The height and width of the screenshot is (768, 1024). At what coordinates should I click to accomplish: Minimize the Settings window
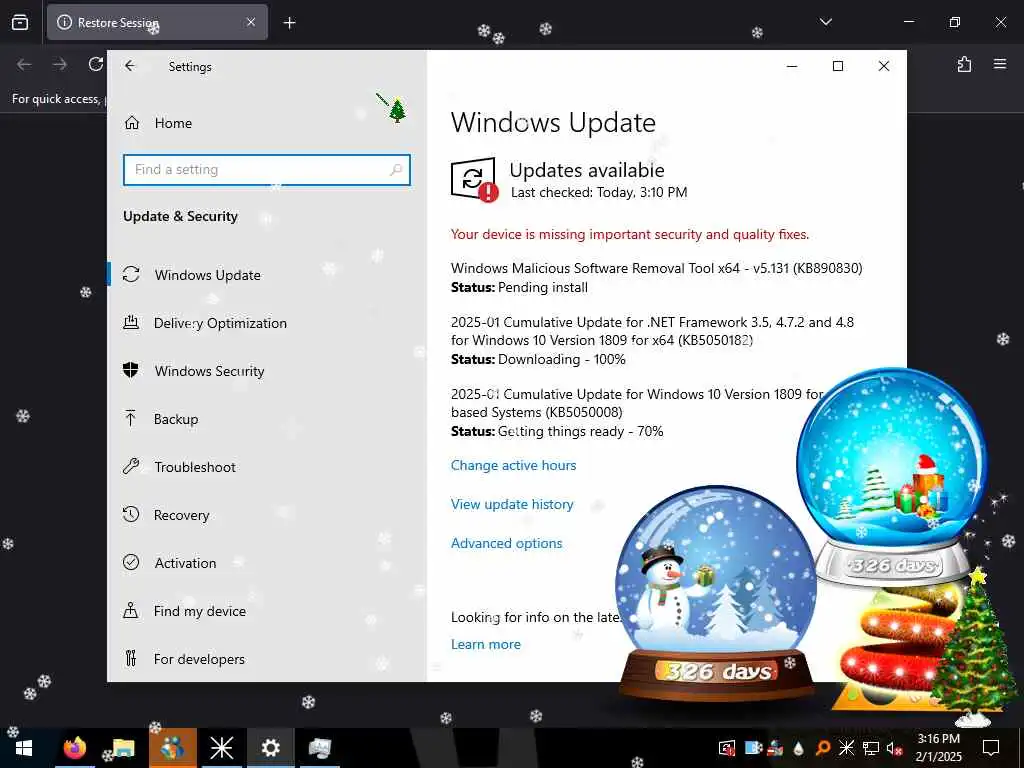[792, 66]
